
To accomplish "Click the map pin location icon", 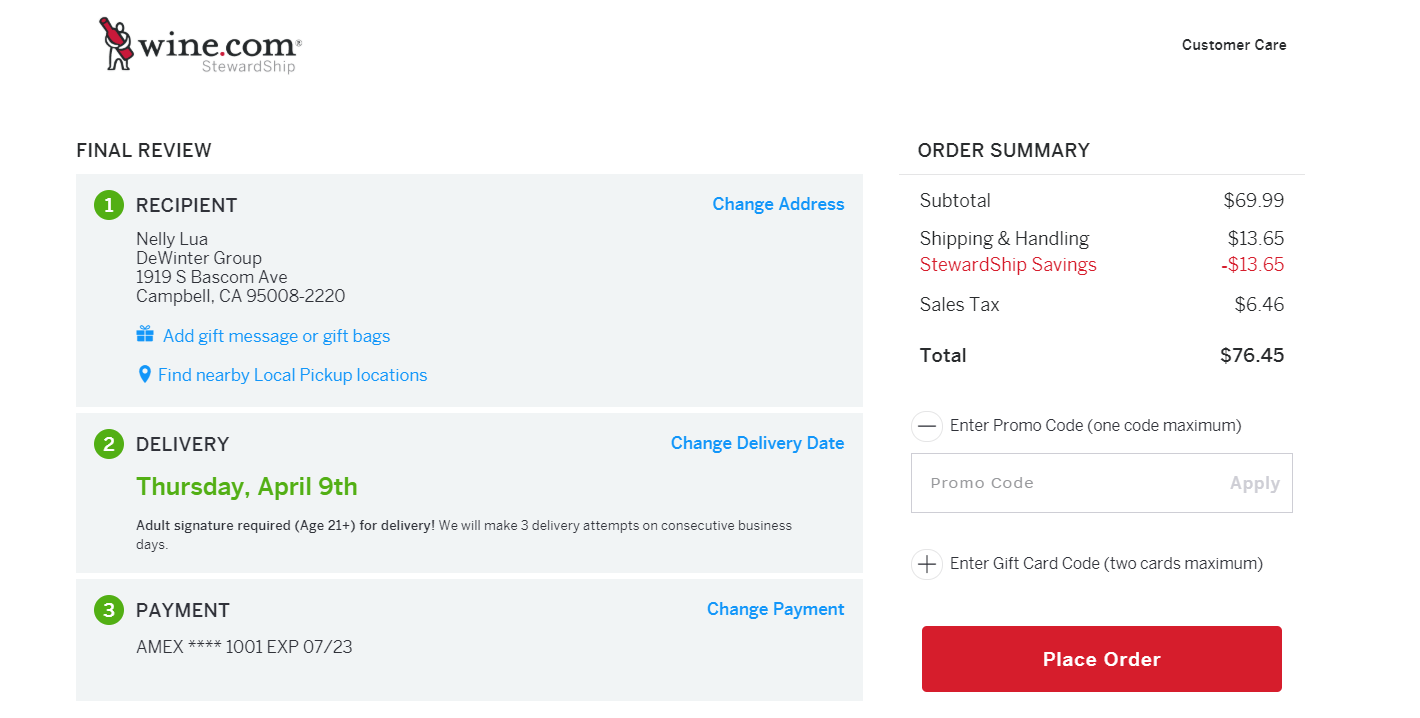I will point(145,374).
